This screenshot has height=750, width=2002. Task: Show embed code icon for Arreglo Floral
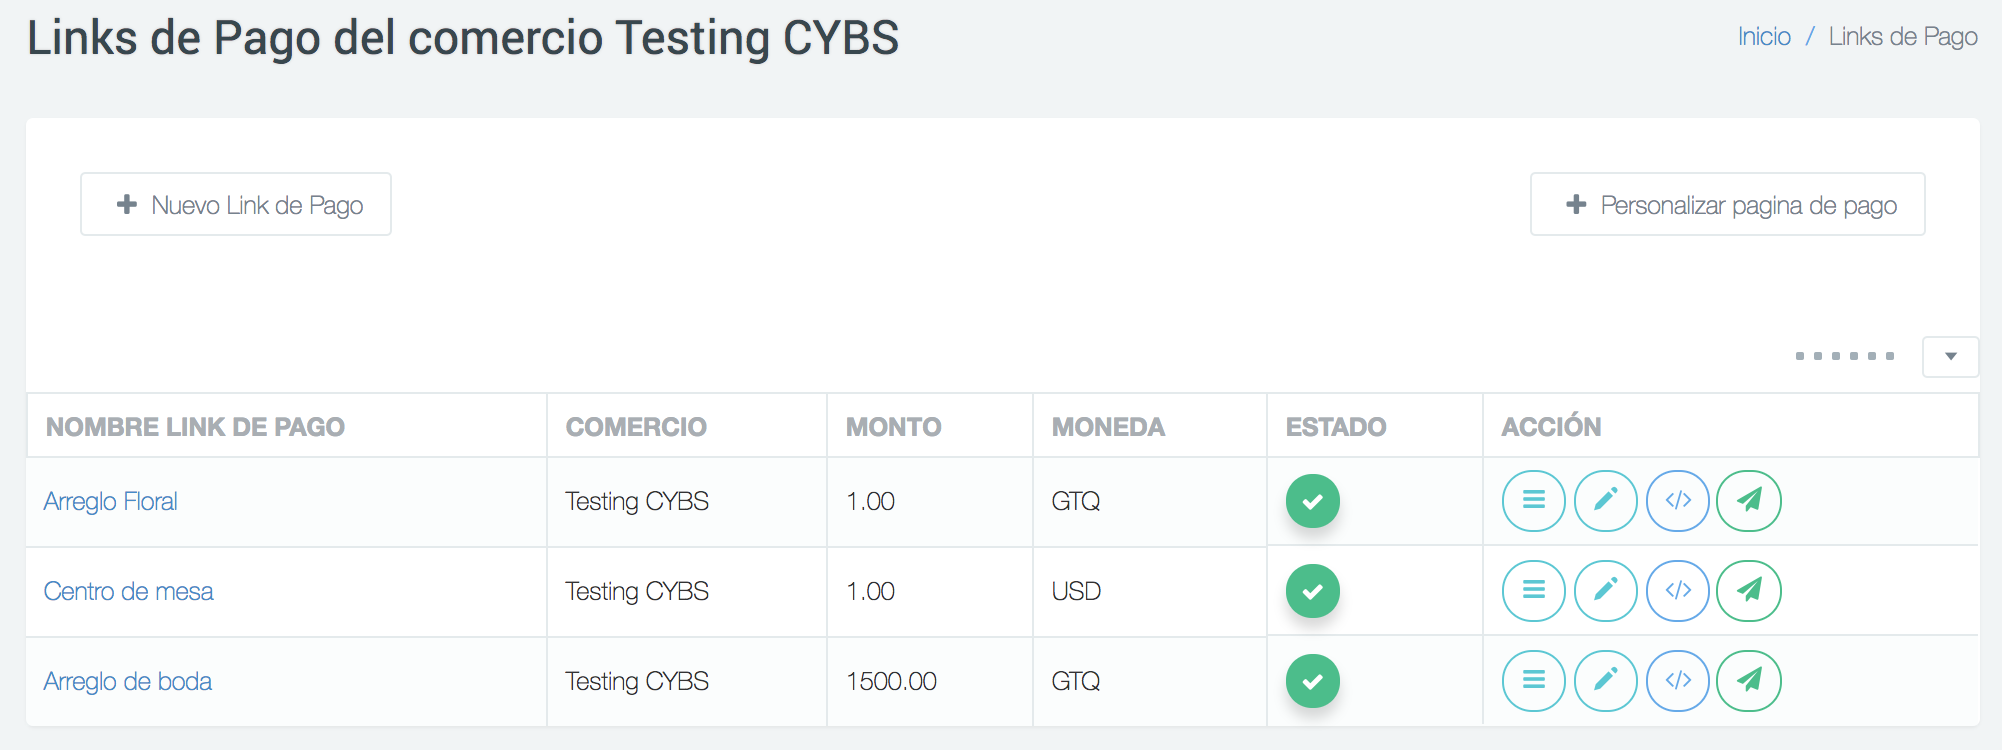(x=1677, y=501)
